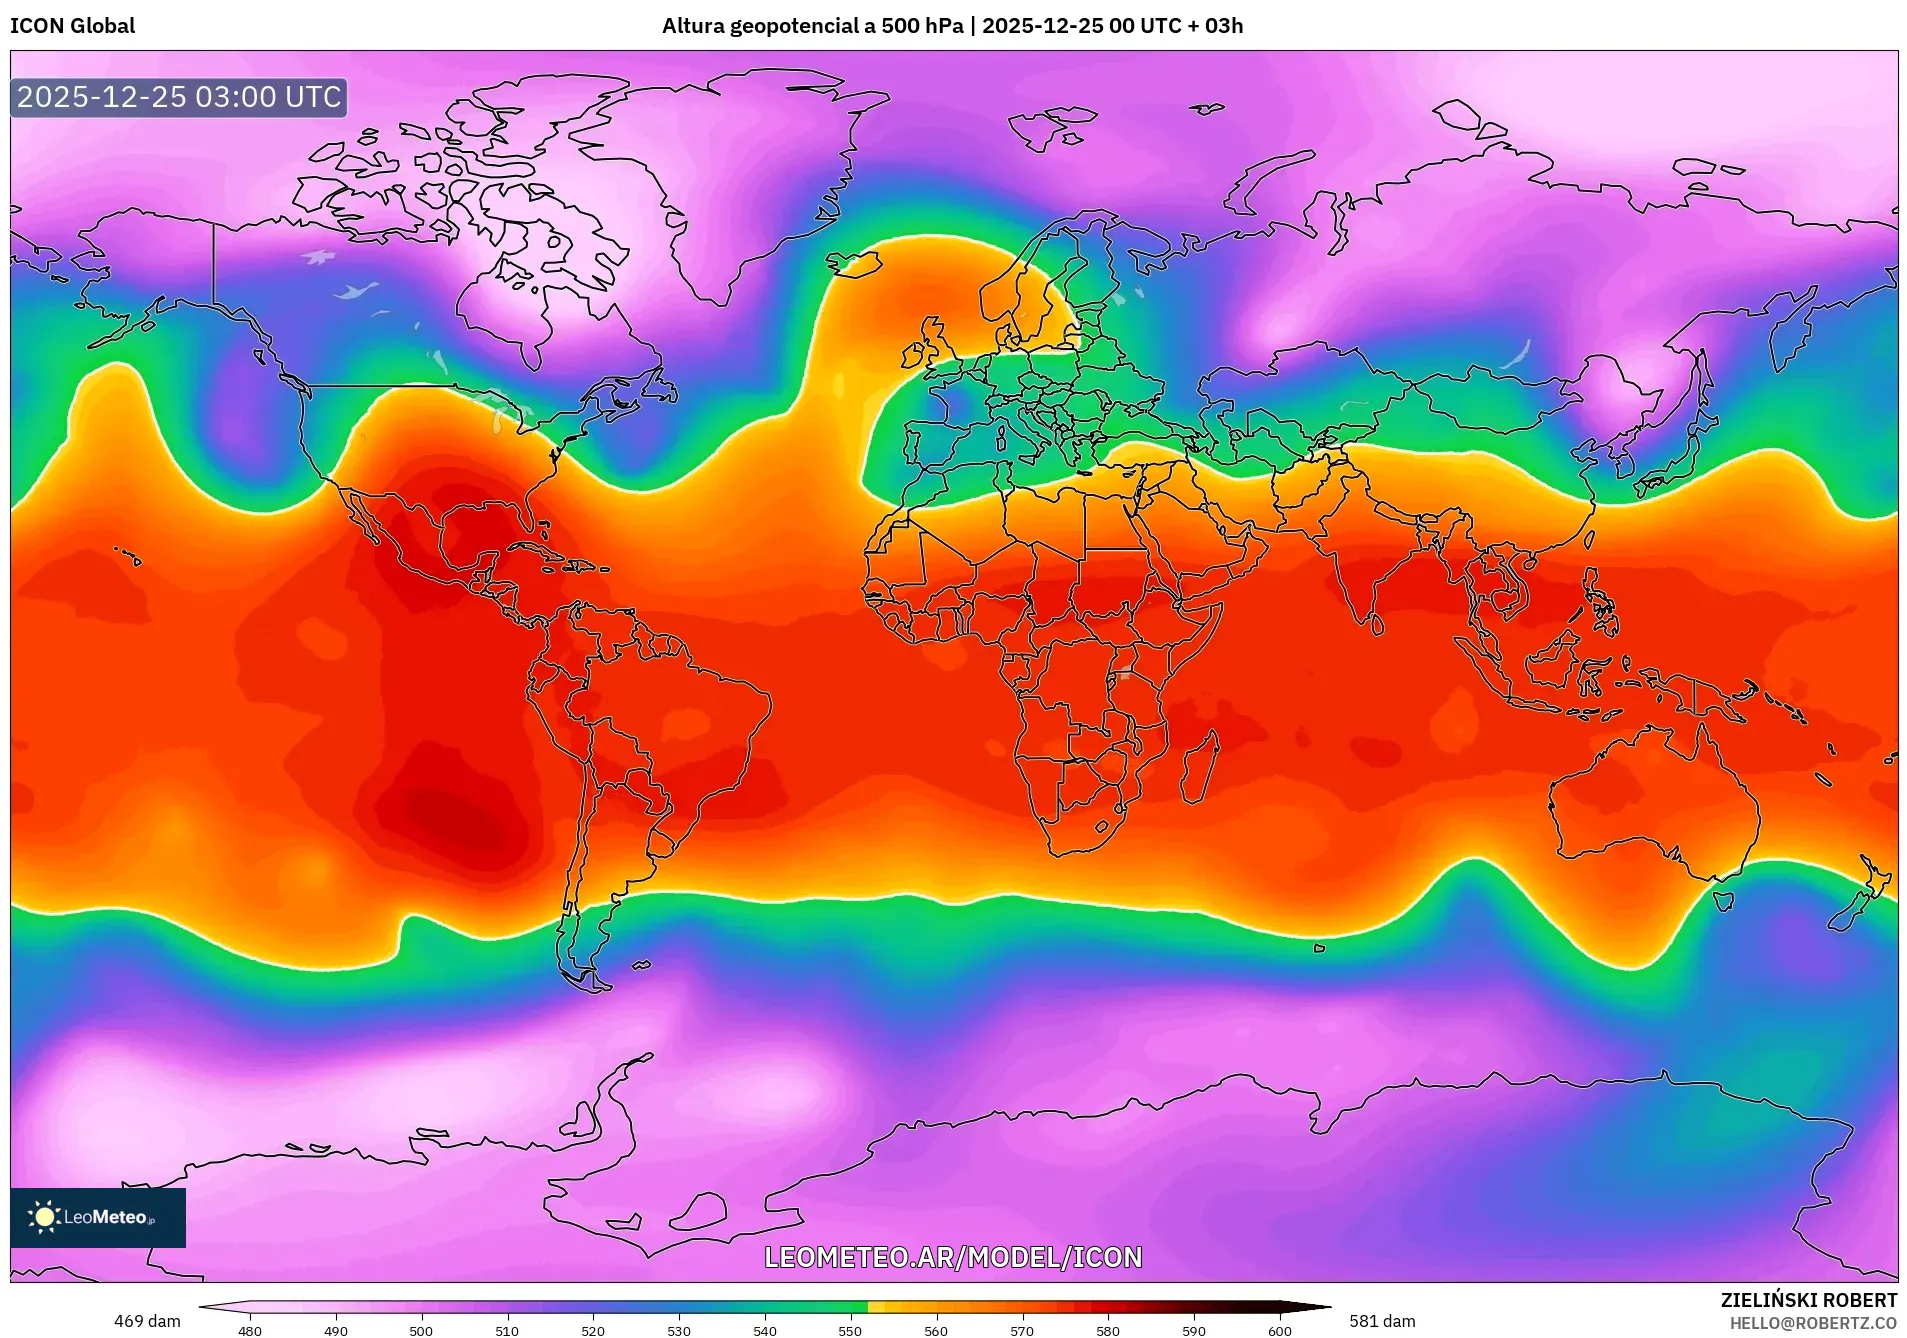Click the LeoMeteo sun logo
The width and height of the screenshot is (1907, 1338).
pyautogui.click(x=45, y=1217)
